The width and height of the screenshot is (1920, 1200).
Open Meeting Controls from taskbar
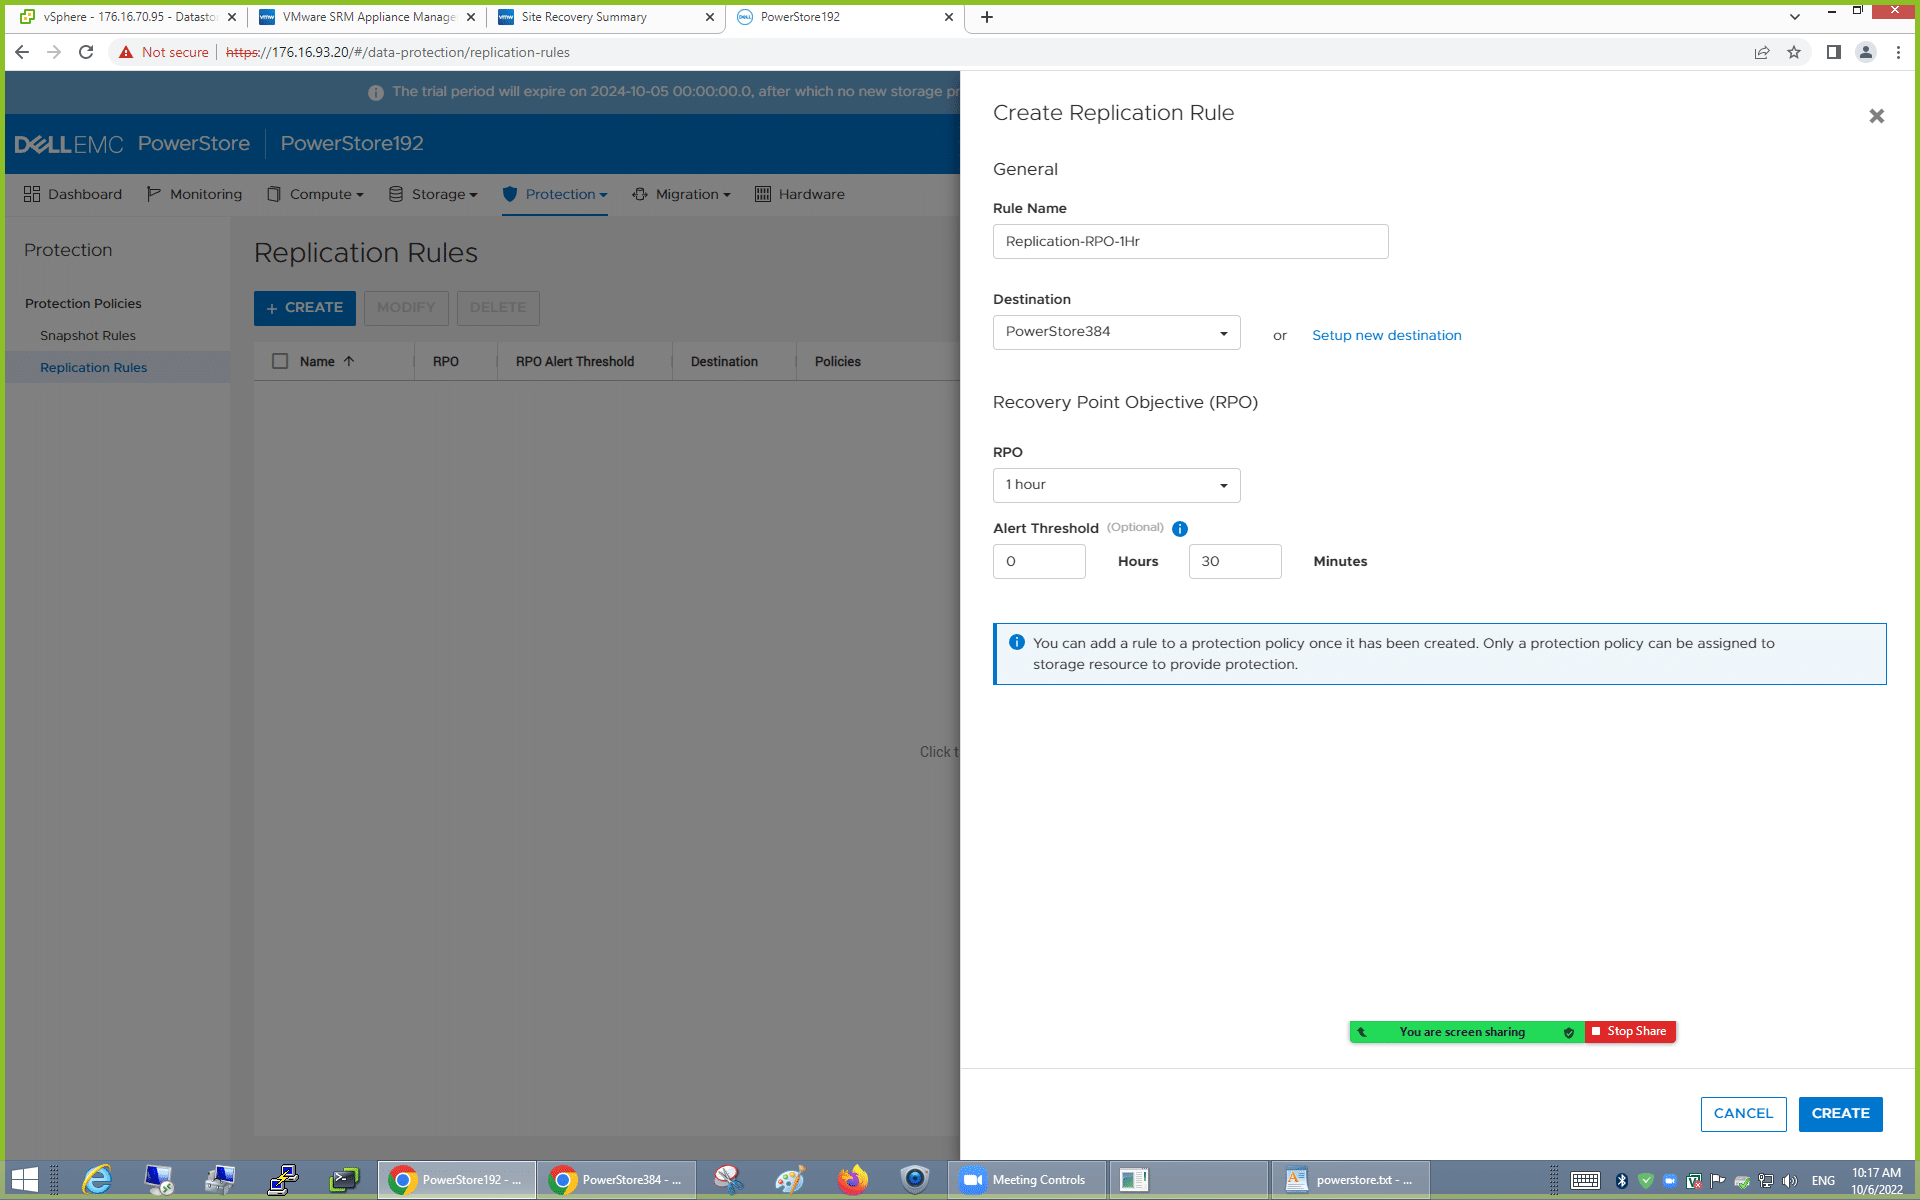[x=1027, y=1180]
